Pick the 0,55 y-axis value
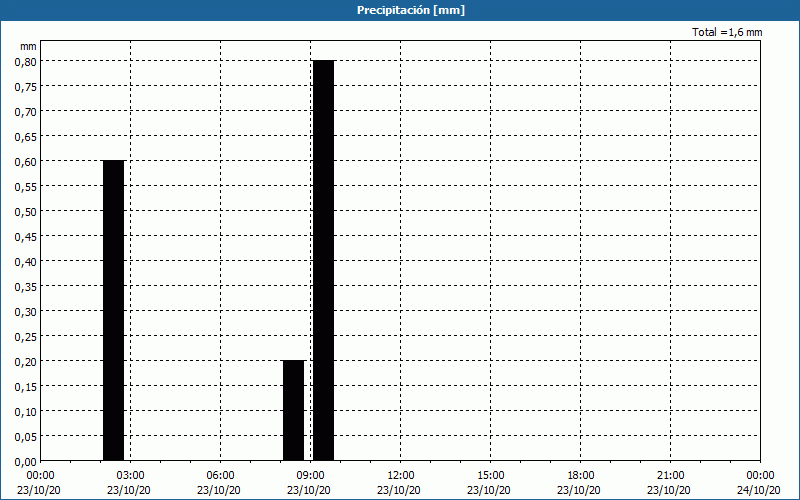The height and width of the screenshot is (500, 800). [26, 187]
